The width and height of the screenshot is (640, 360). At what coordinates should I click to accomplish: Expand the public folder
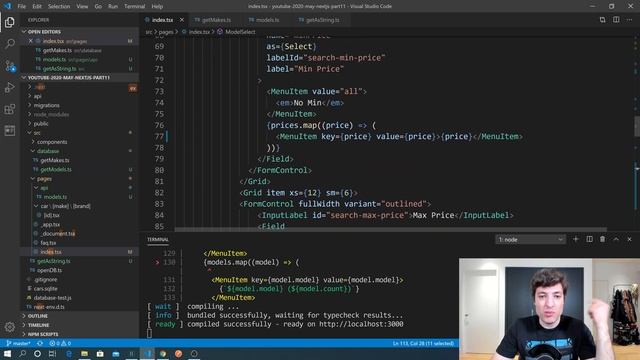41,124
